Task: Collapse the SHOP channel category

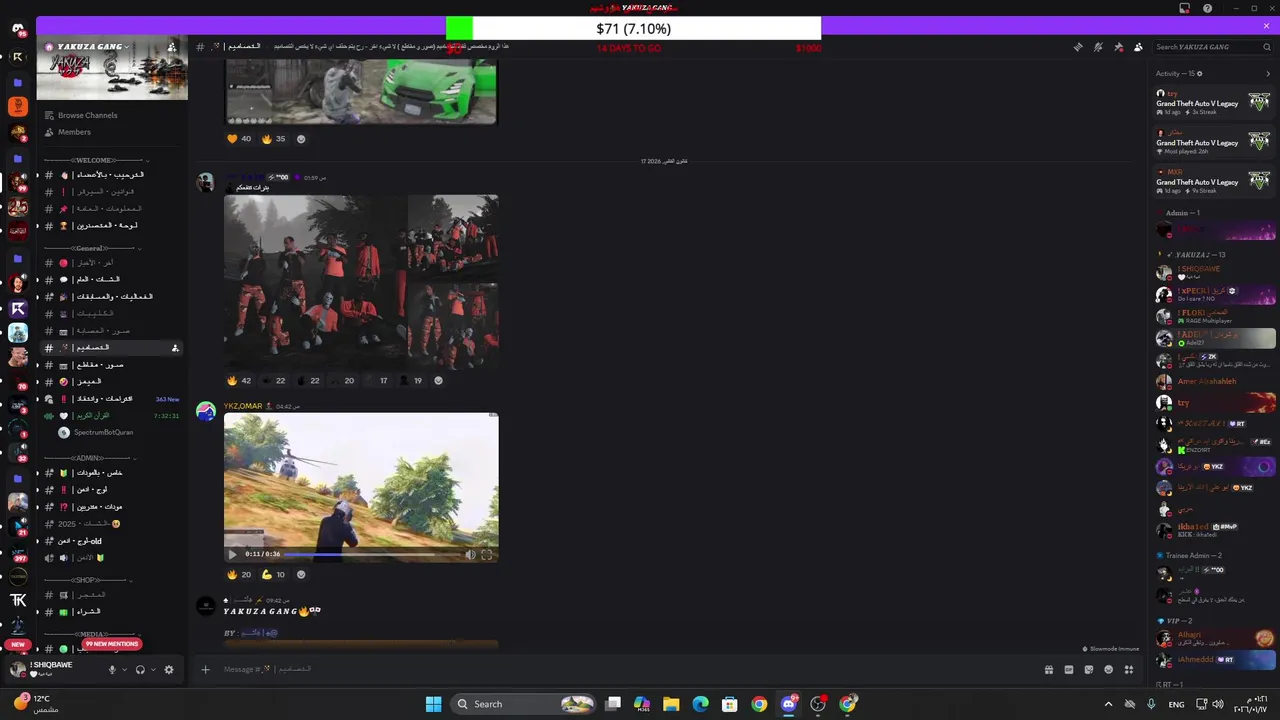Action: point(88,580)
